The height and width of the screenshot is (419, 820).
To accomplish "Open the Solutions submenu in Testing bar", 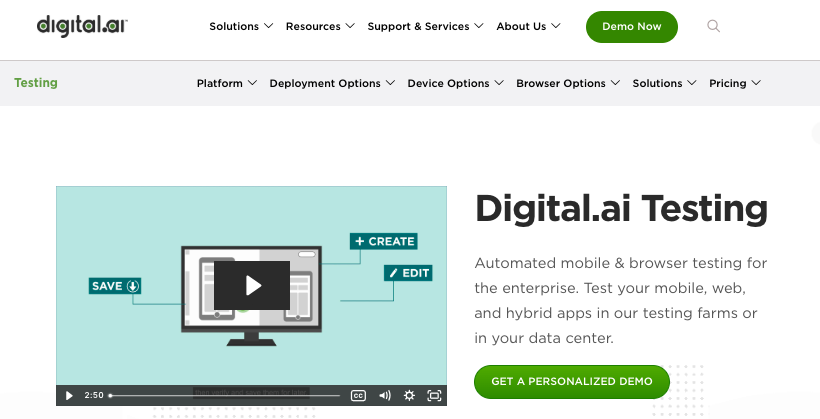I will (x=657, y=83).
